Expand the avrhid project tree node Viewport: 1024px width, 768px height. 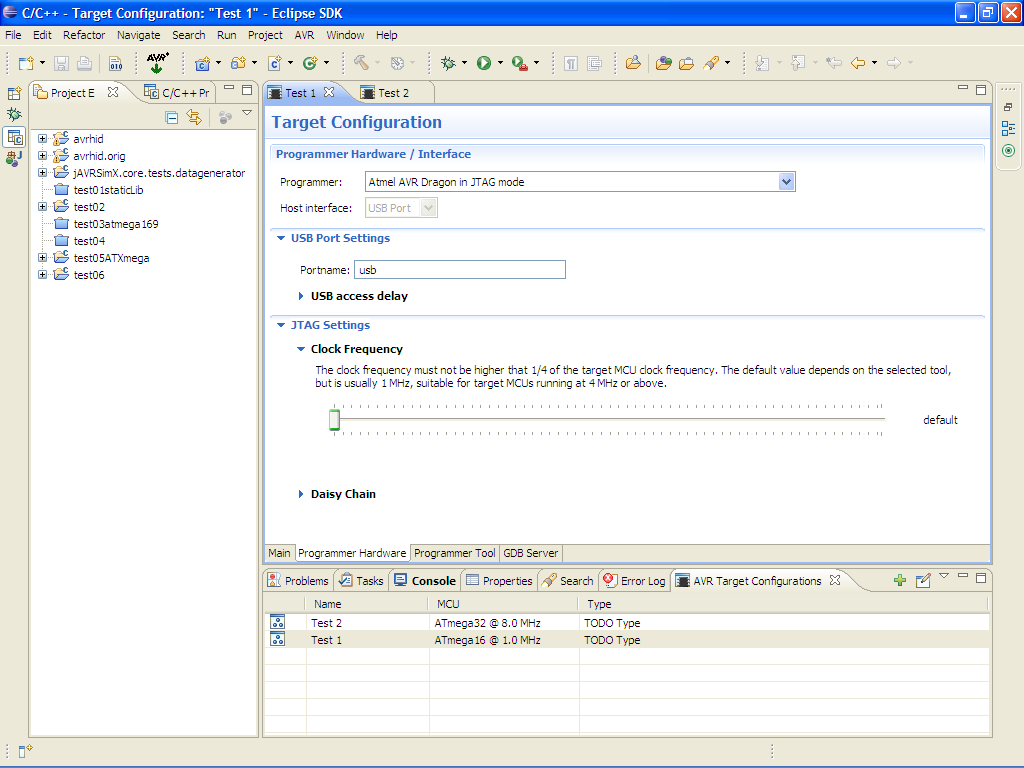(x=42, y=138)
